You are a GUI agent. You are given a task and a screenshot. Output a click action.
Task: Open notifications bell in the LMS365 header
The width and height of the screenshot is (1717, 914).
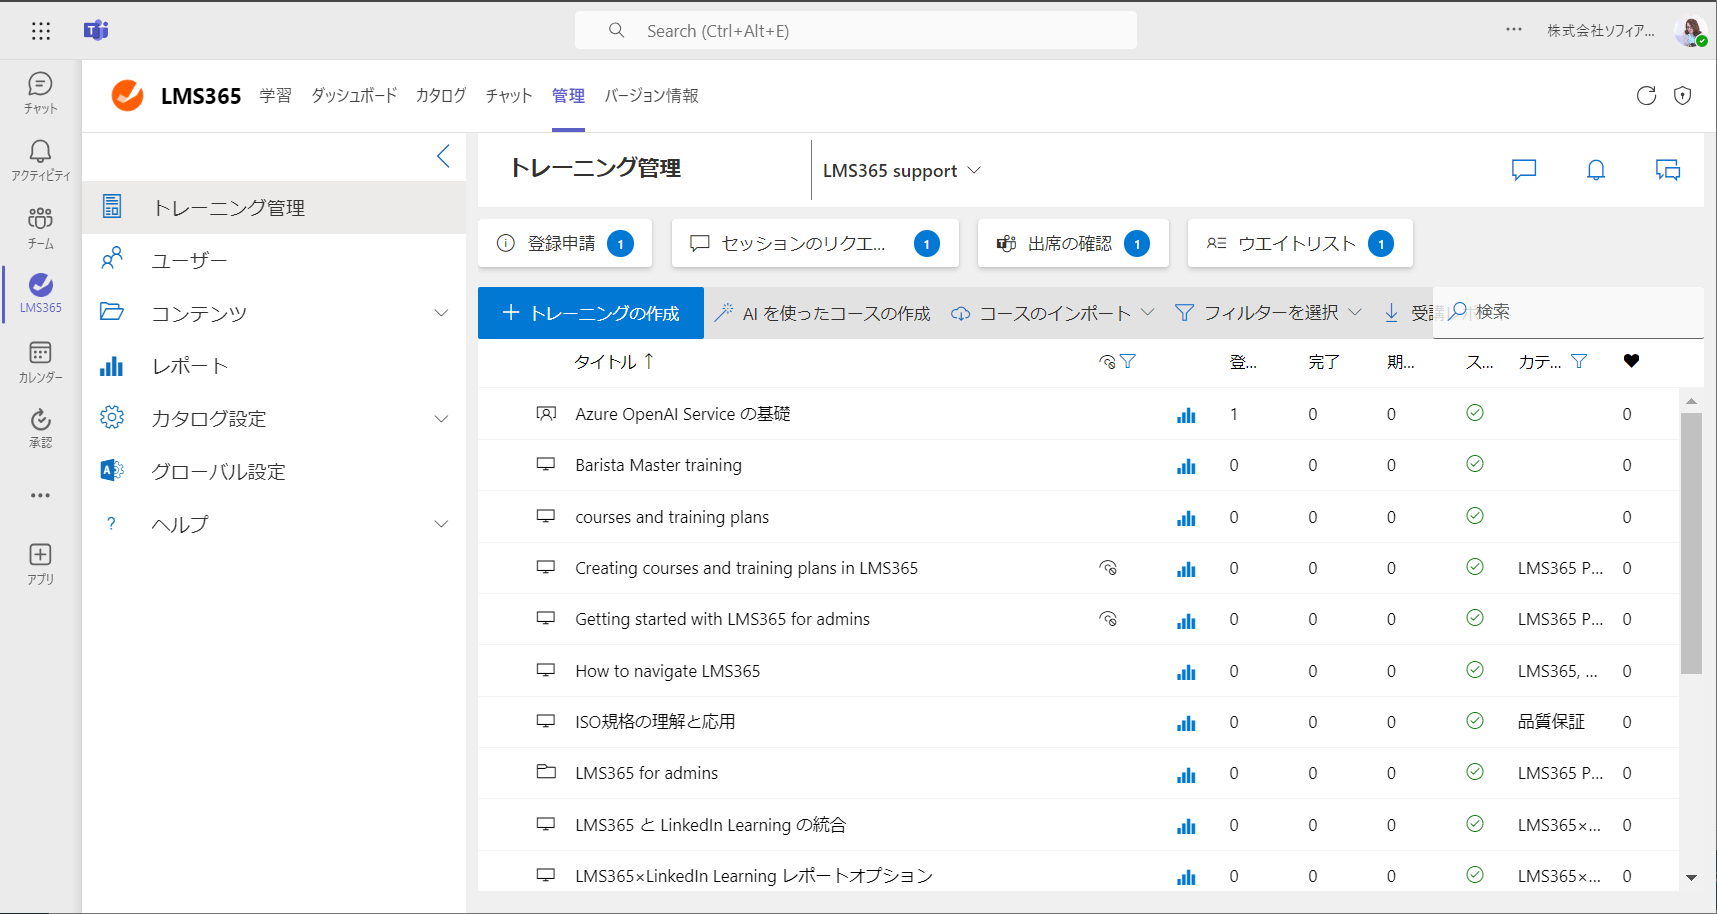(1596, 170)
